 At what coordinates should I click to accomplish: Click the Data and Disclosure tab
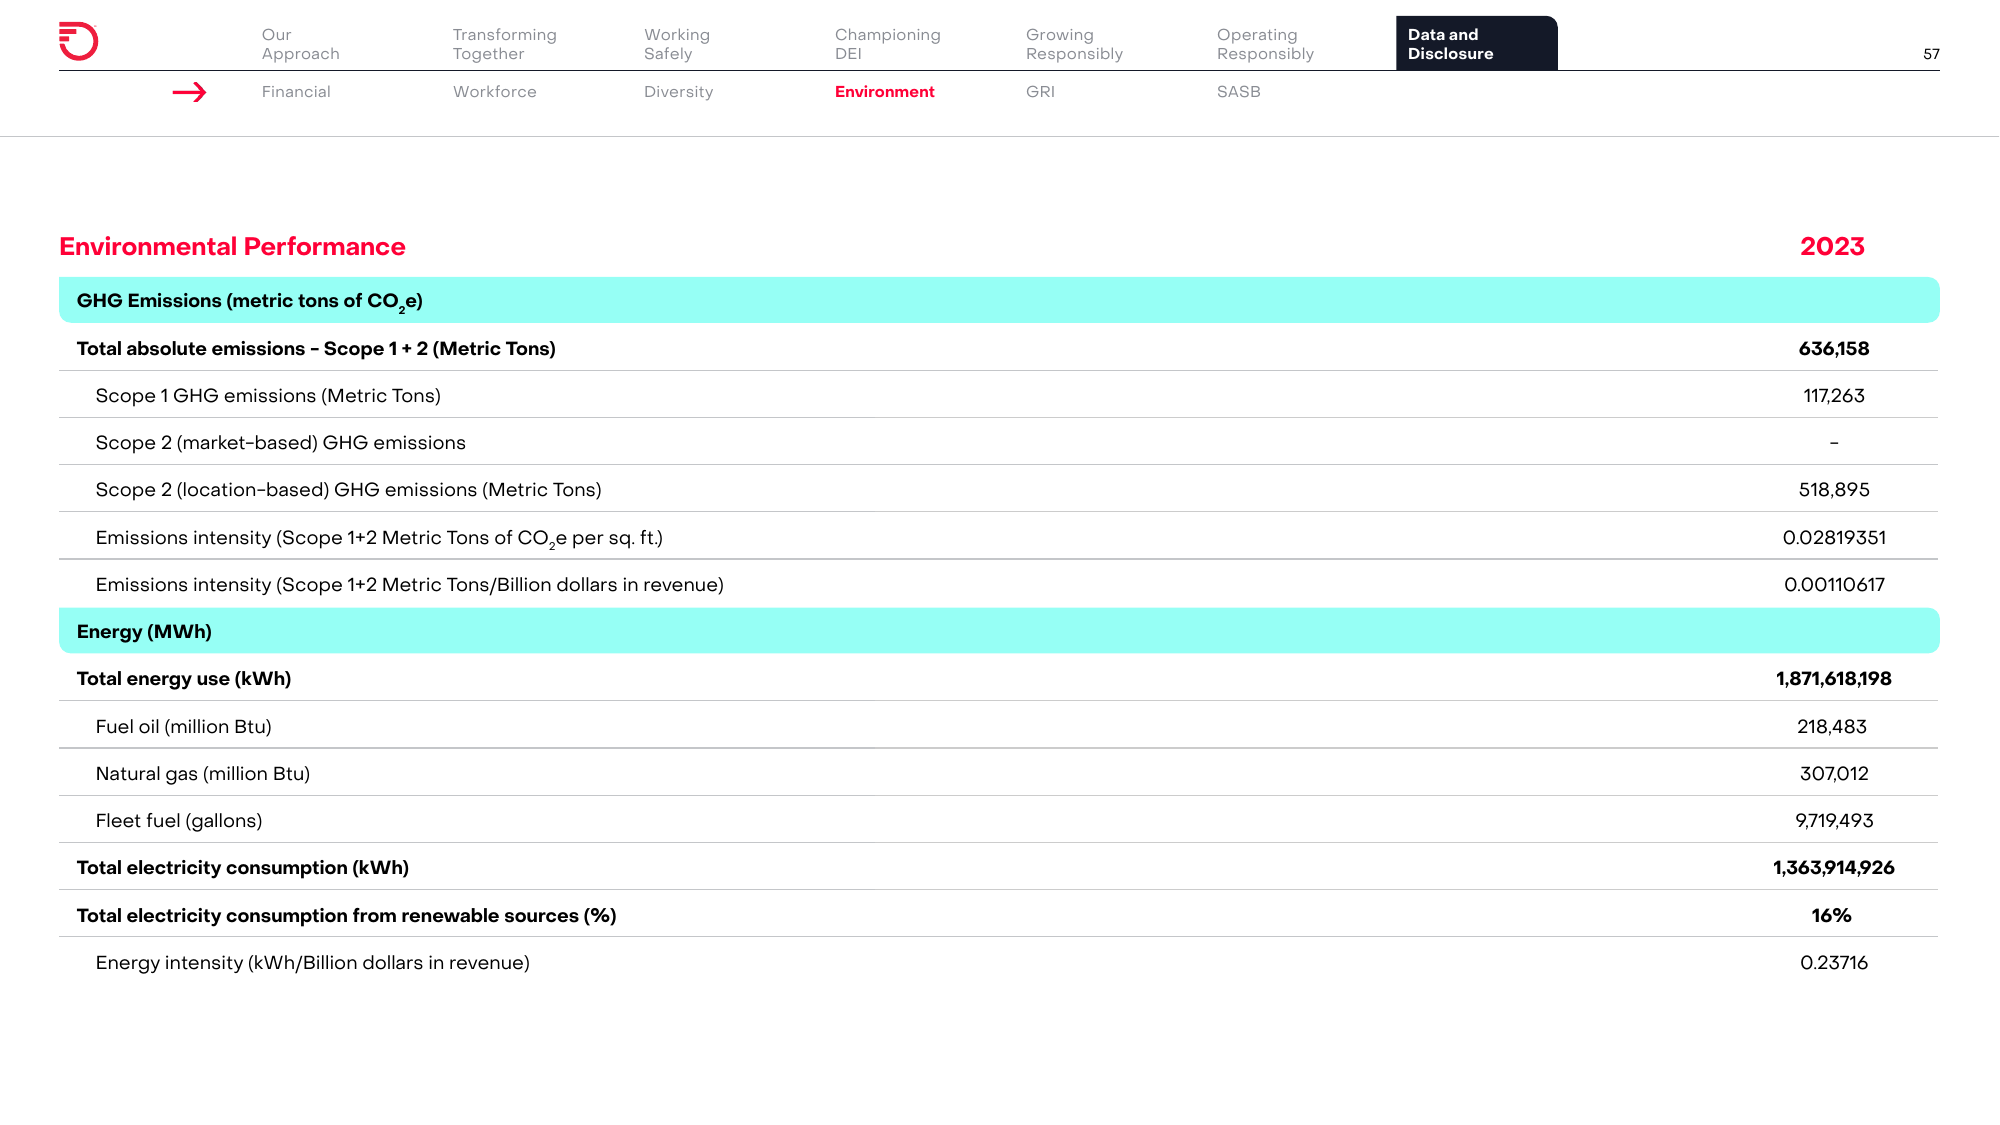pos(1476,43)
